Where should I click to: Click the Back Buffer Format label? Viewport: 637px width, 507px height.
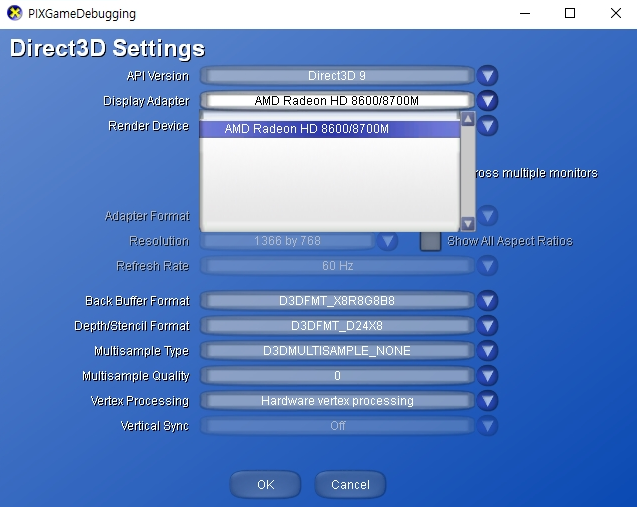coord(137,301)
